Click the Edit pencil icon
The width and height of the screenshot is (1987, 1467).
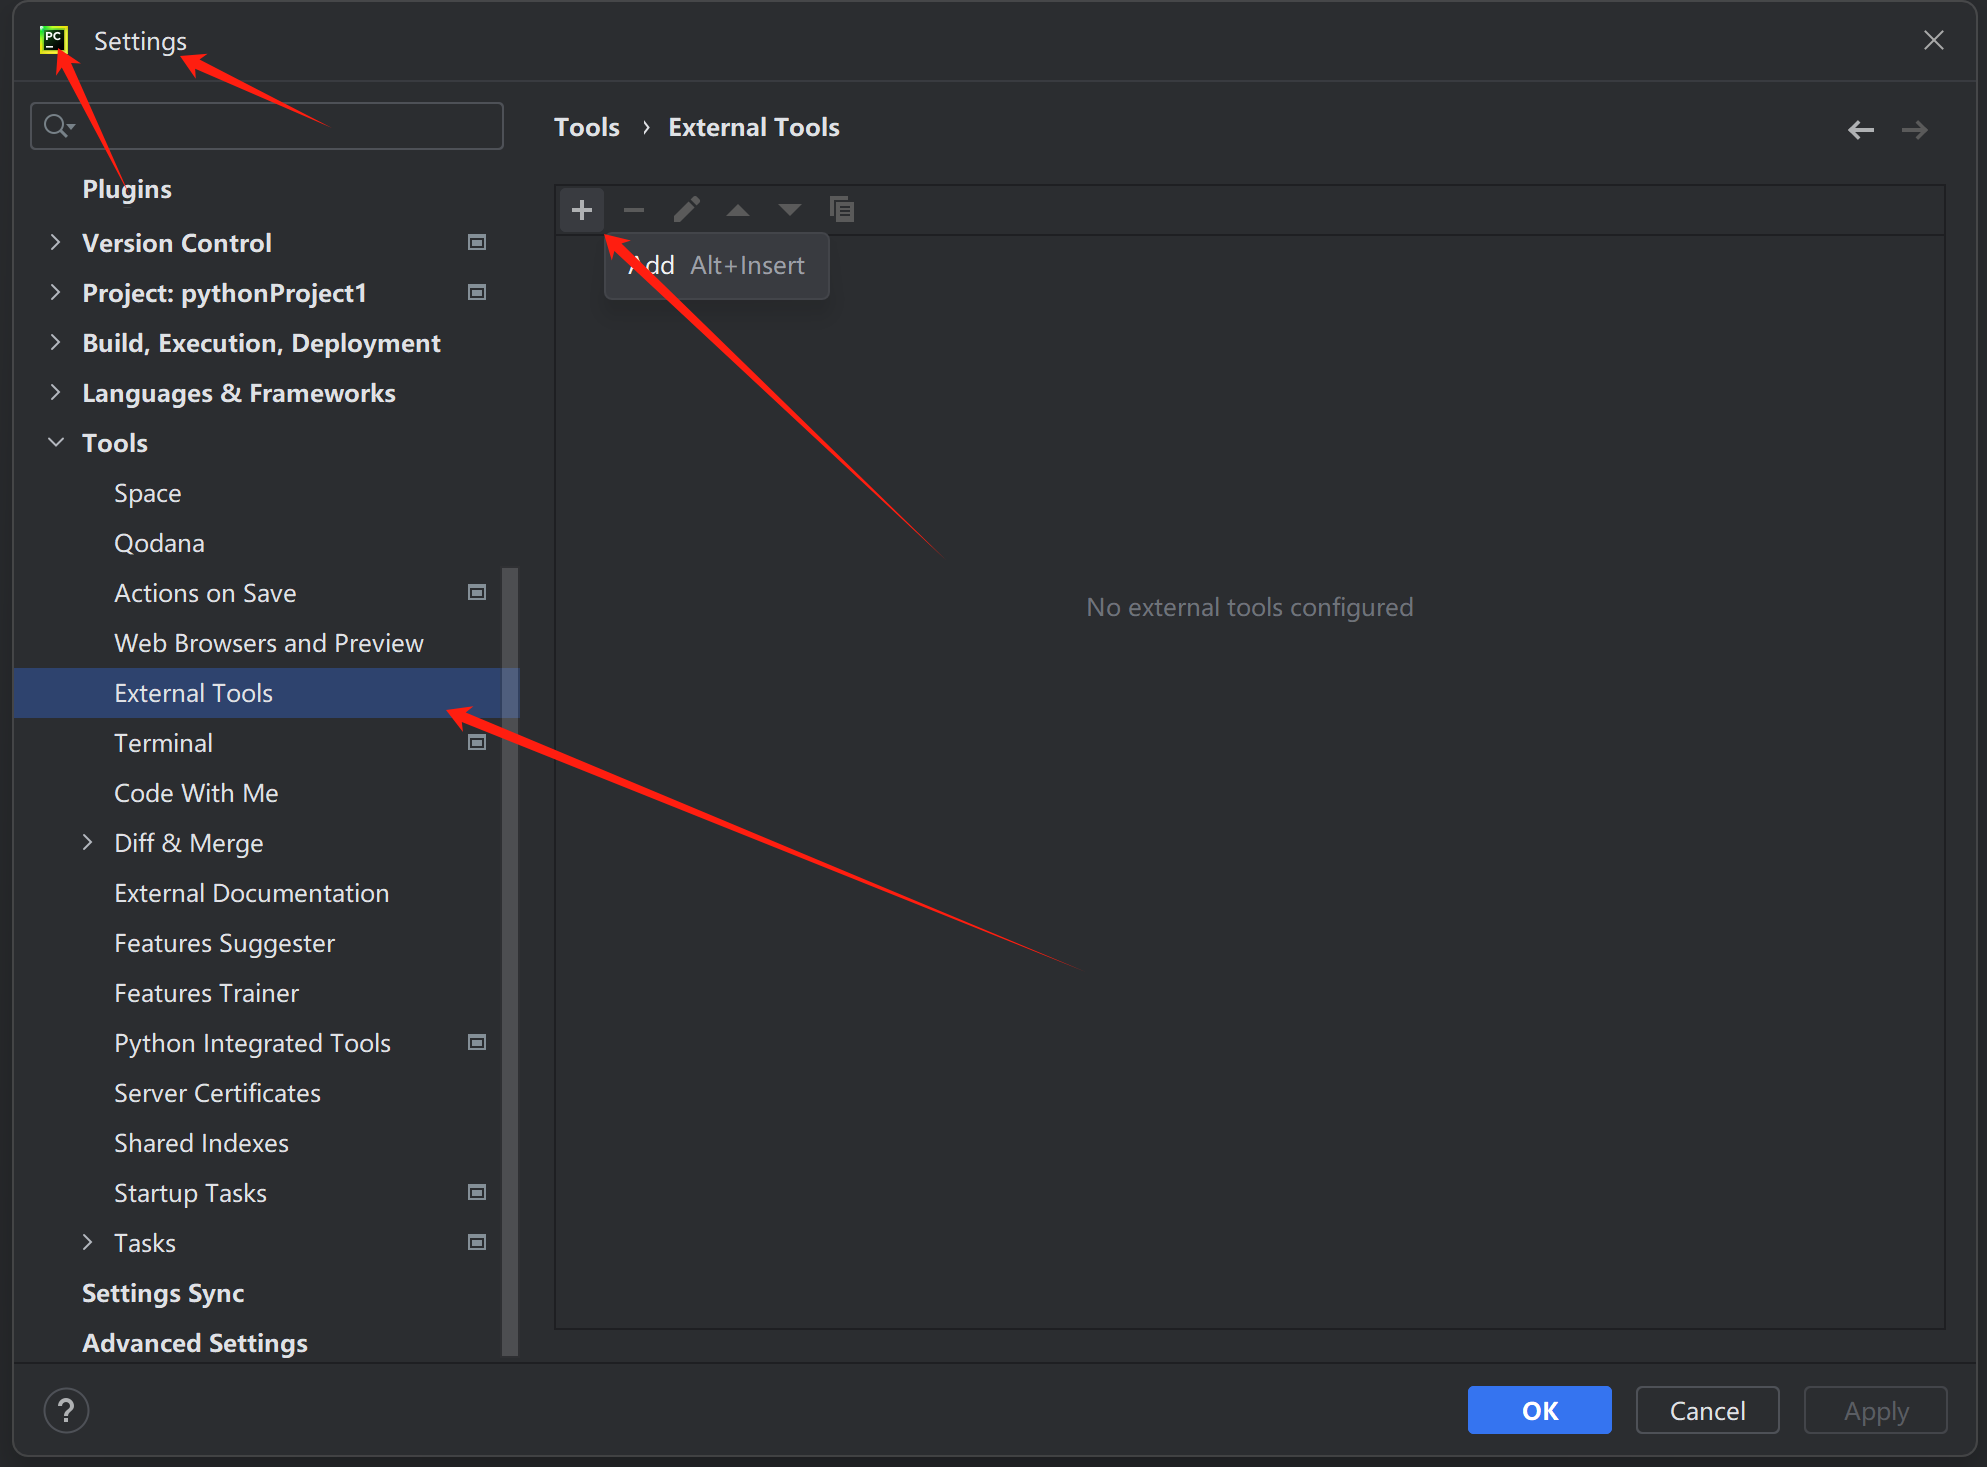(x=686, y=210)
